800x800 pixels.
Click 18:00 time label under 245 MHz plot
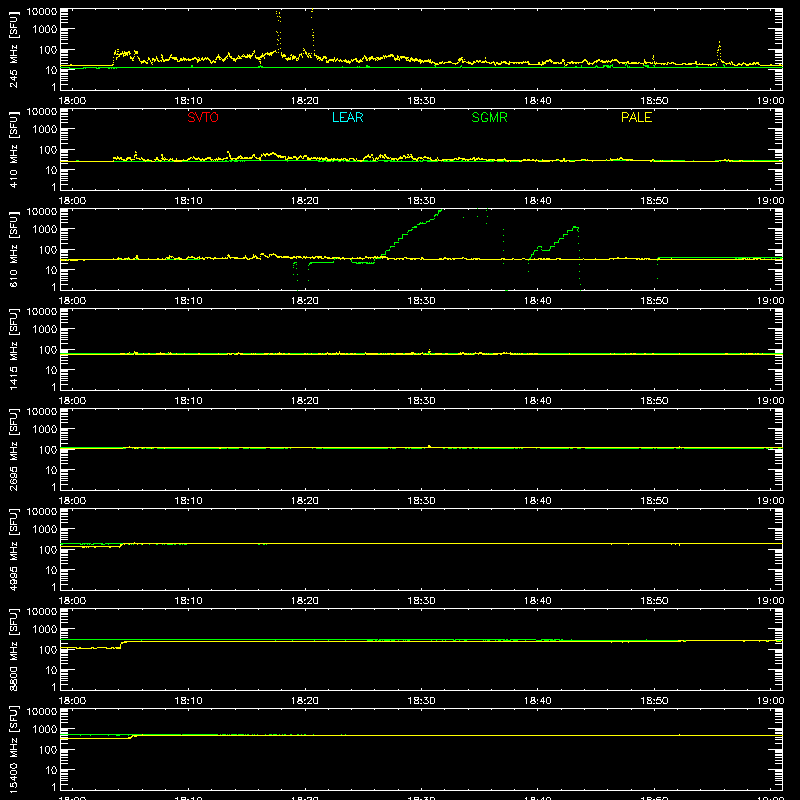(72, 101)
